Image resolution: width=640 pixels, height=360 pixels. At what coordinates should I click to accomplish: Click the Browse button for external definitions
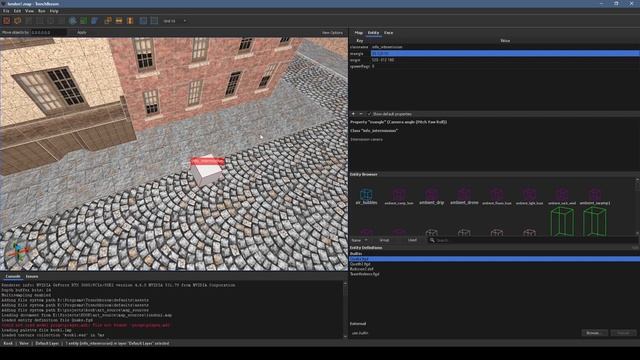click(594, 333)
